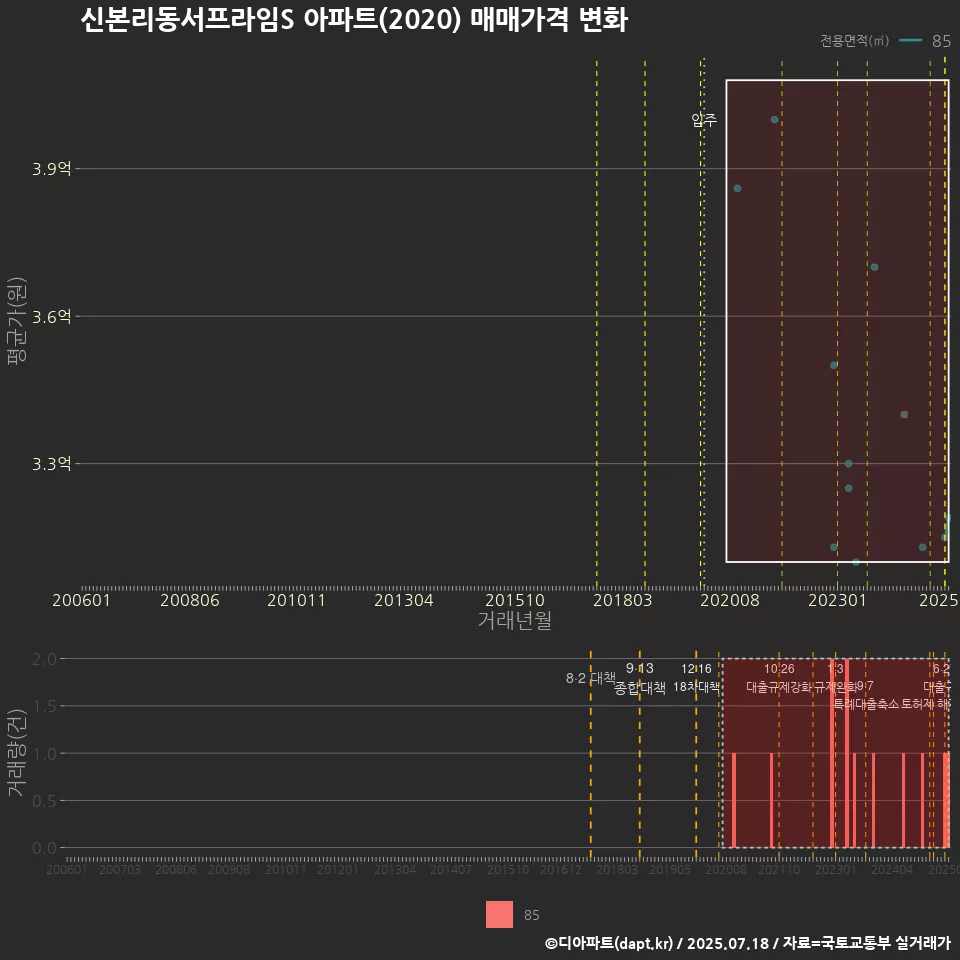Click the 1.0 volume axis label

coord(44,754)
